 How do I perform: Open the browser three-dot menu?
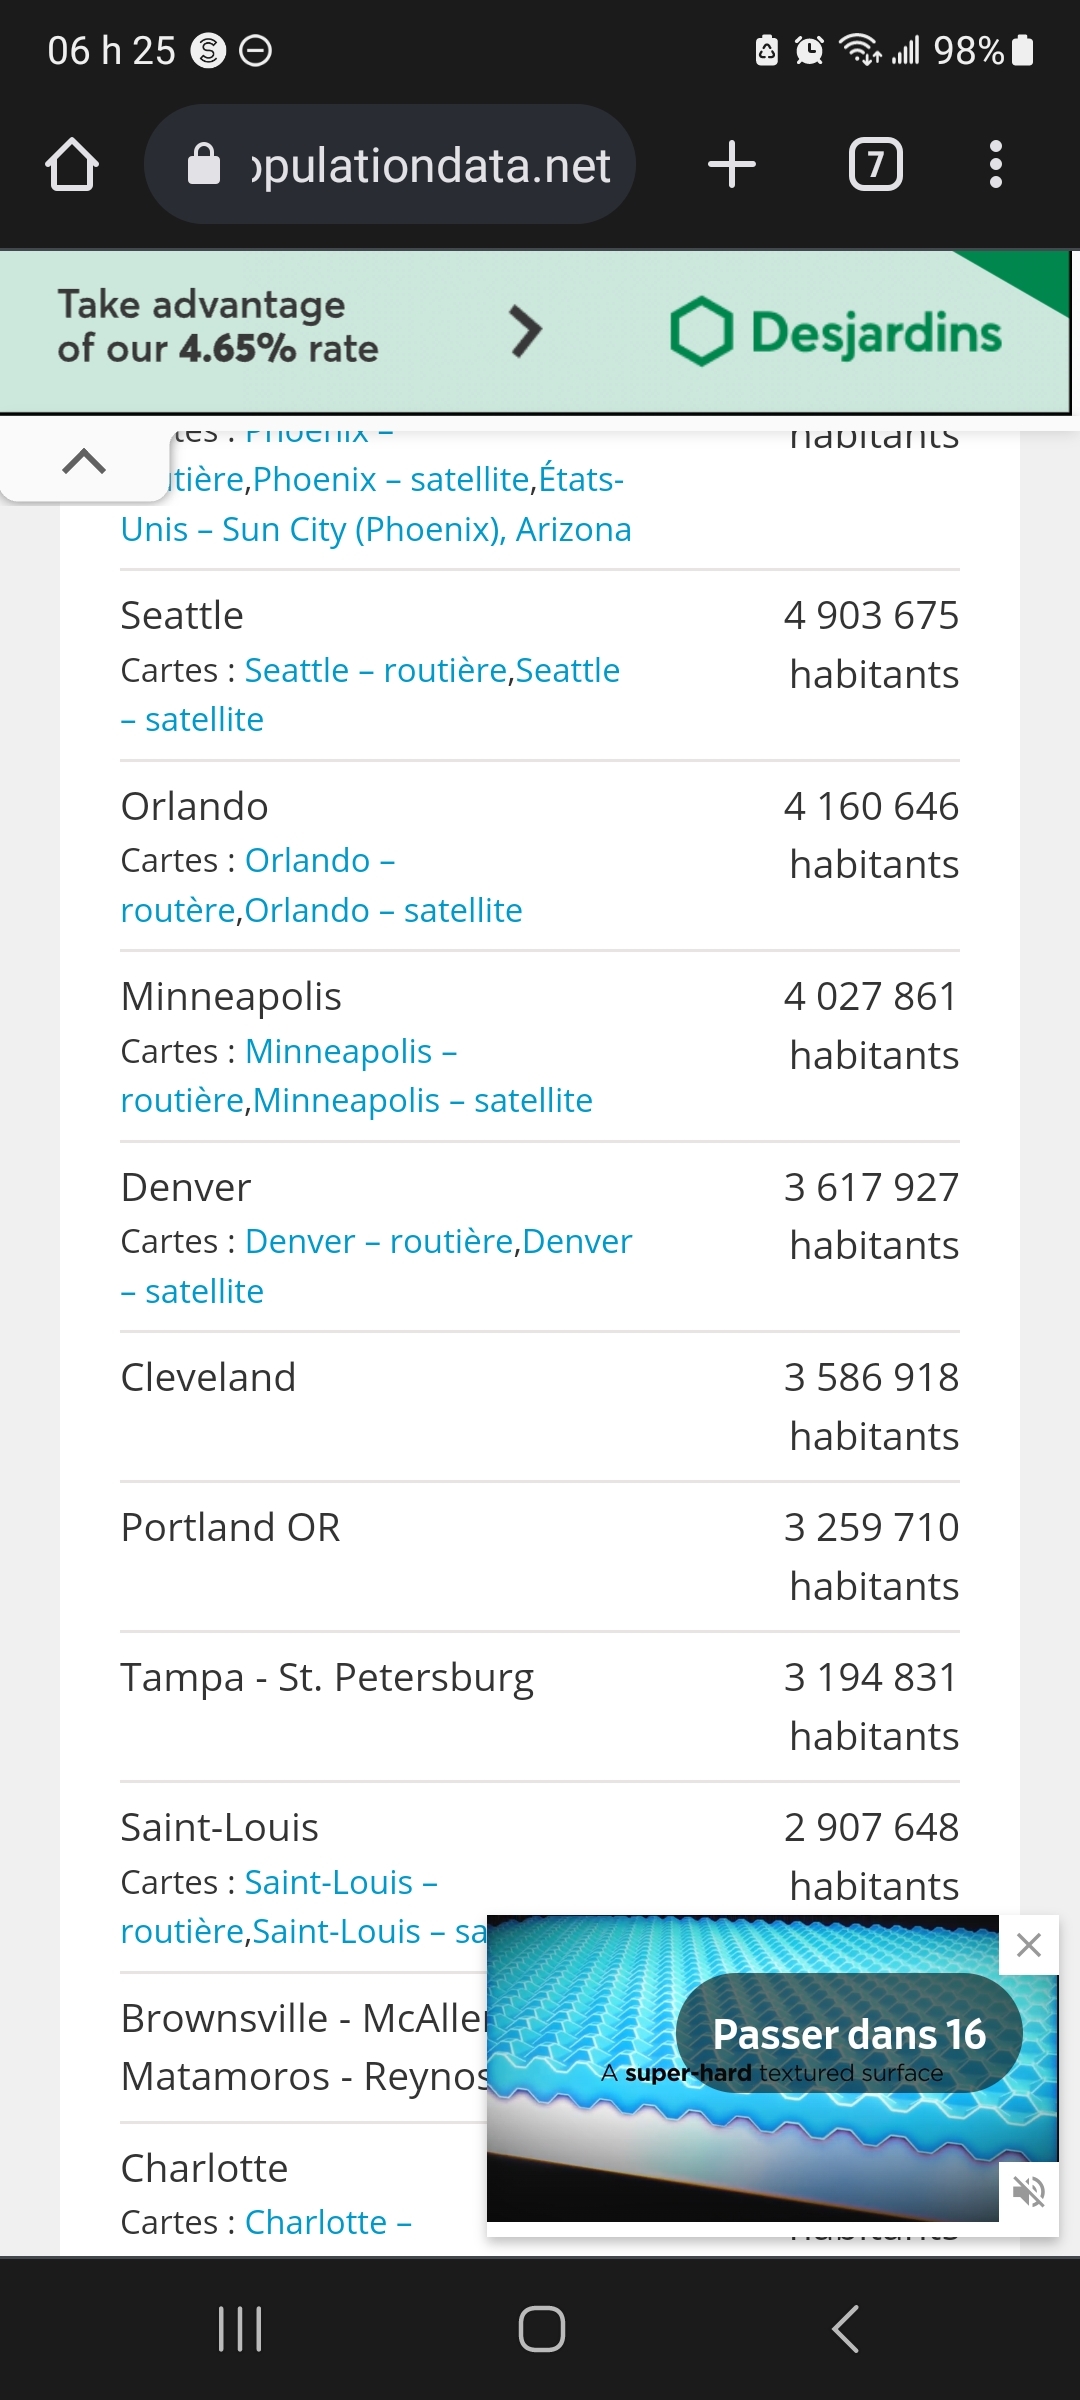click(x=995, y=165)
